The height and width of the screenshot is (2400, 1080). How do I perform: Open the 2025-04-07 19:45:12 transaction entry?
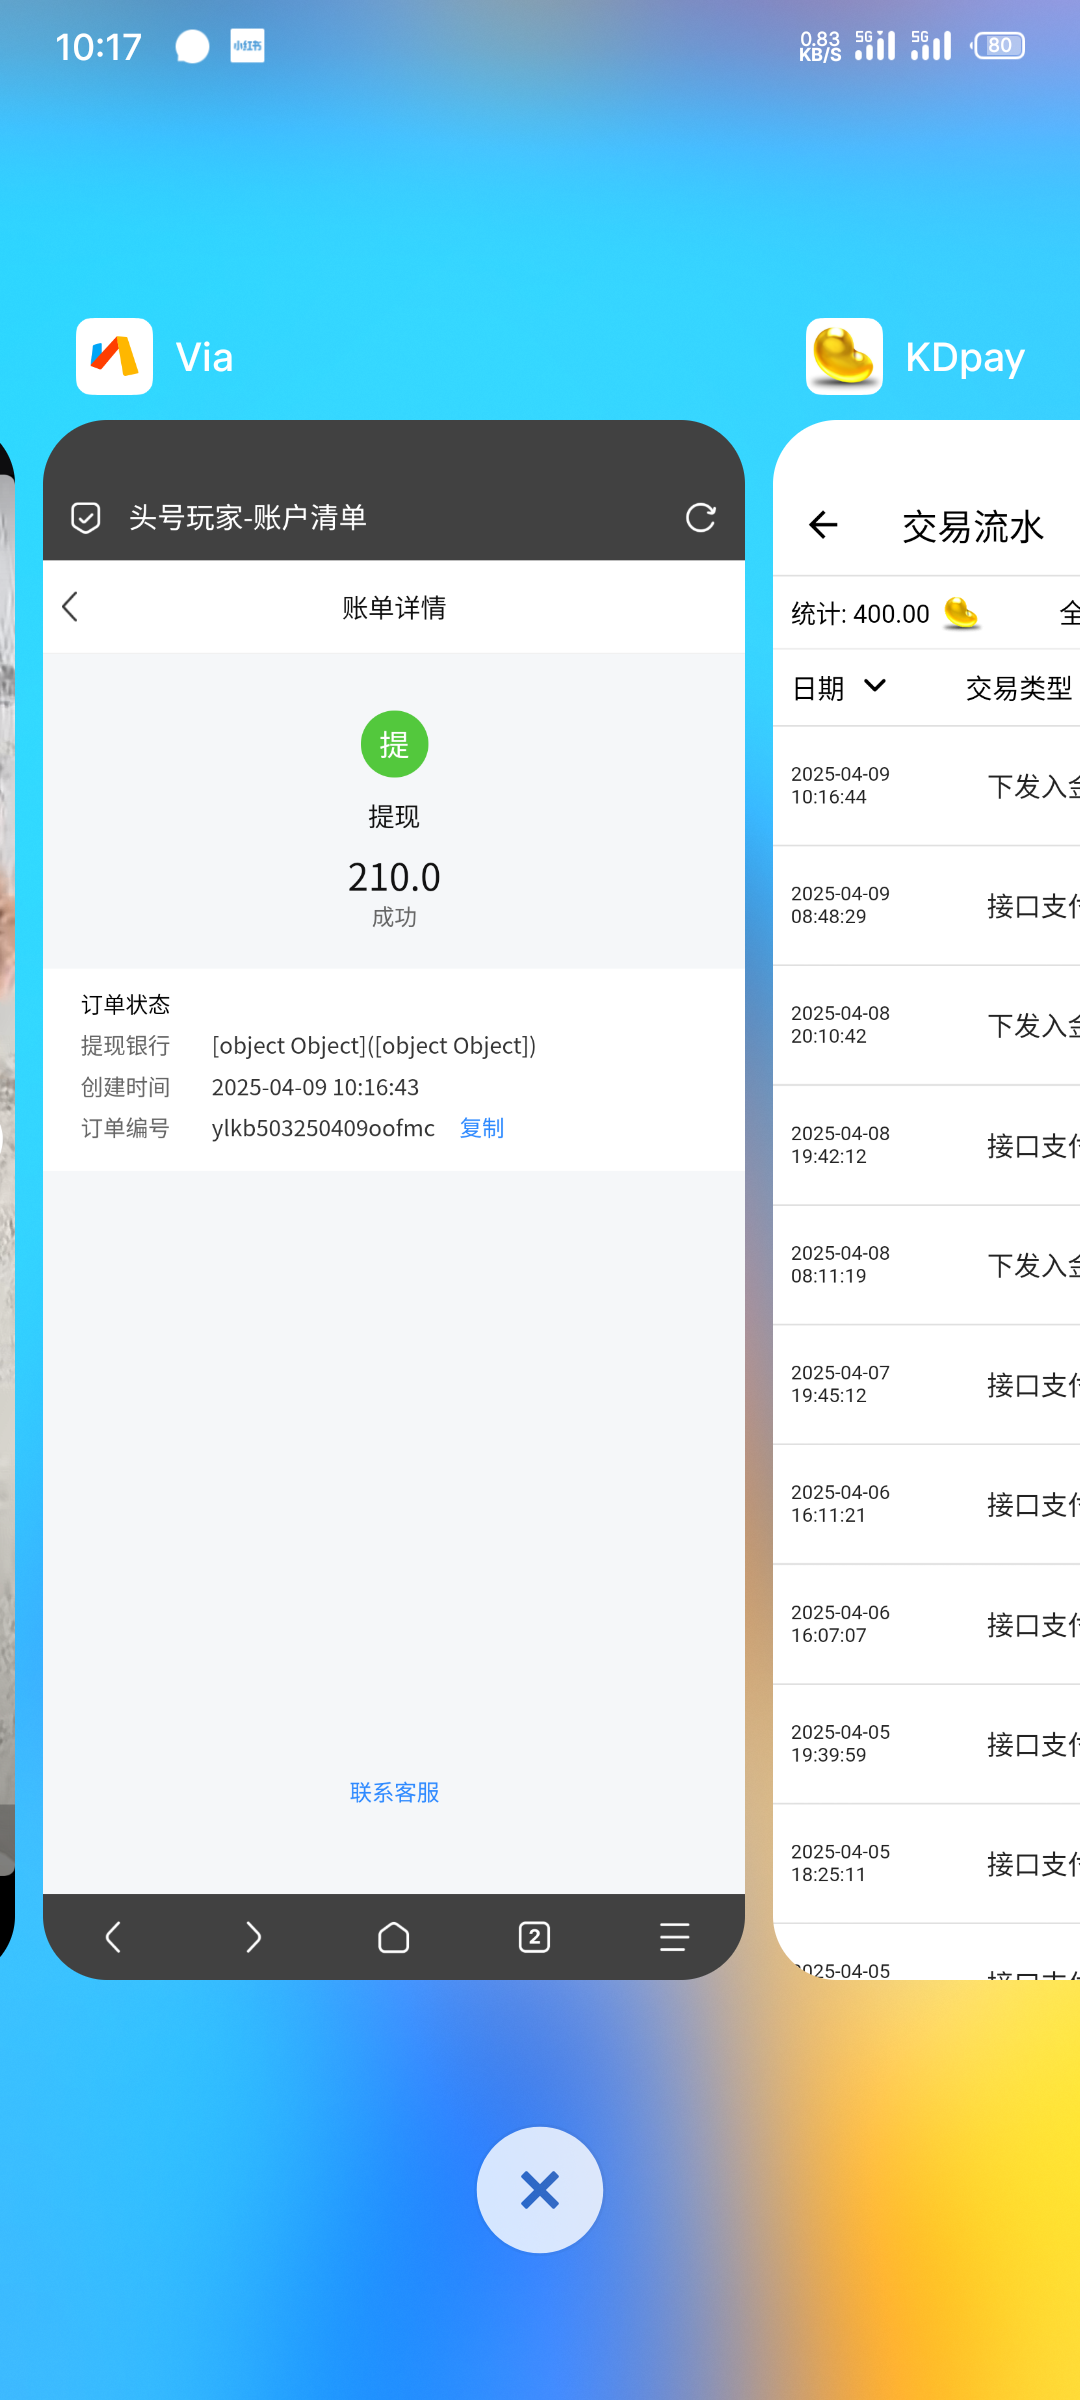(x=926, y=1384)
